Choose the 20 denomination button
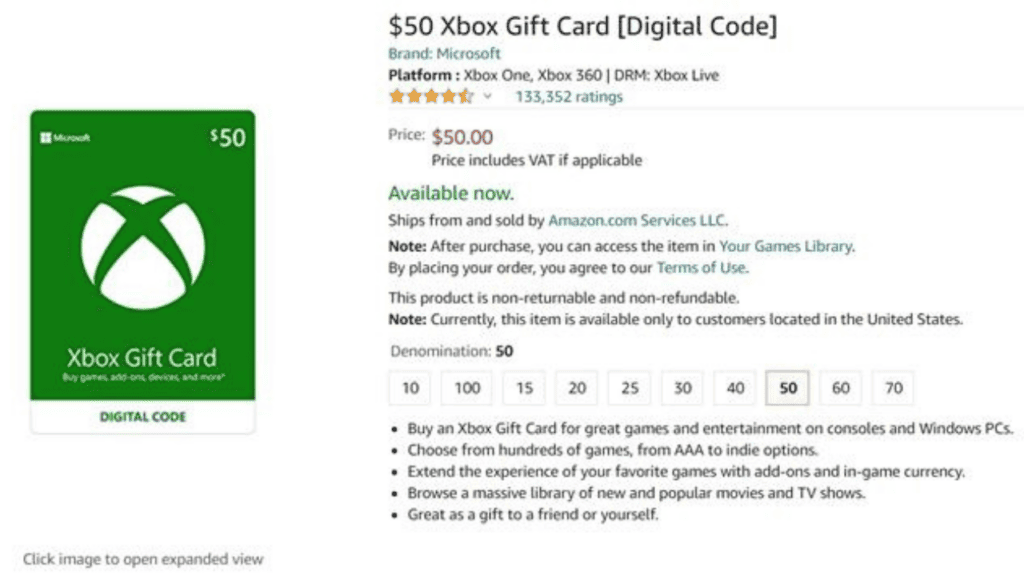 point(577,388)
